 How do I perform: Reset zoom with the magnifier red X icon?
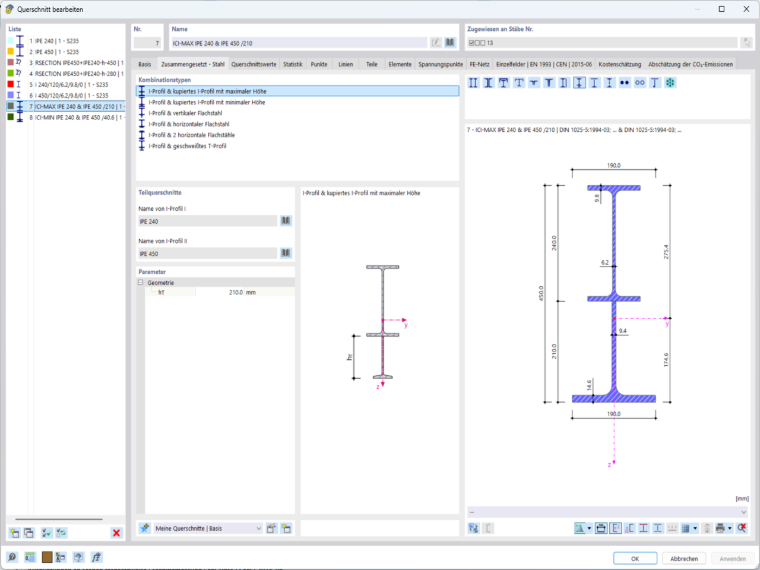pyautogui.click(x=742, y=528)
